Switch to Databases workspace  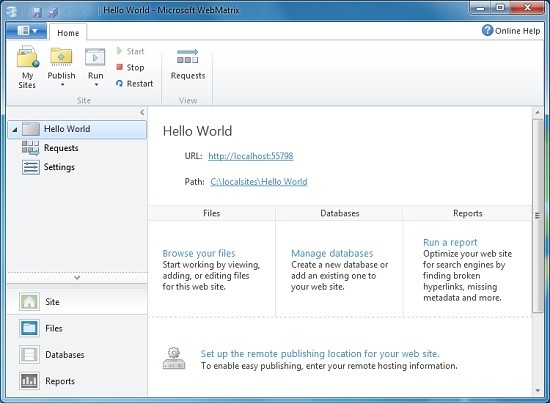76,355
